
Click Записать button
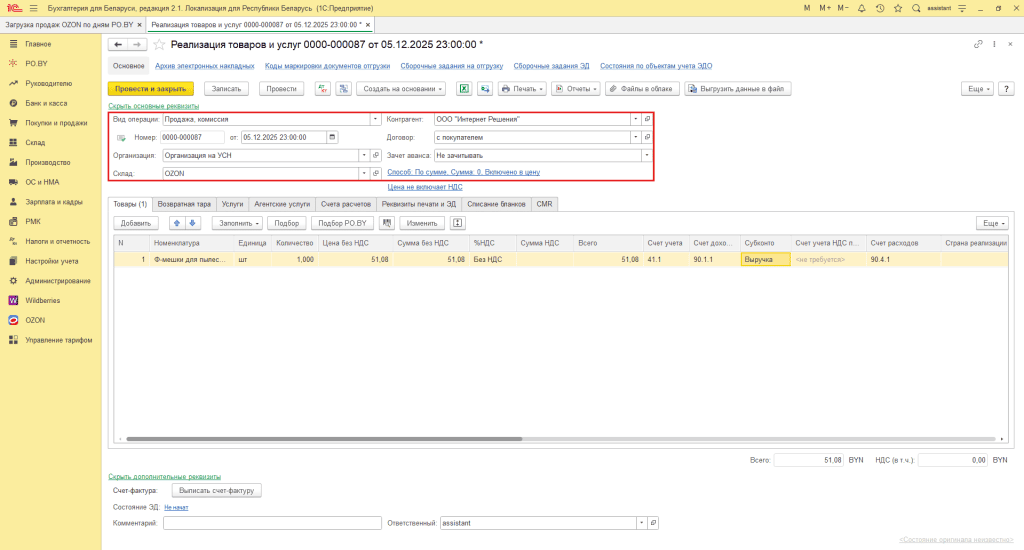[x=227, y=89]
